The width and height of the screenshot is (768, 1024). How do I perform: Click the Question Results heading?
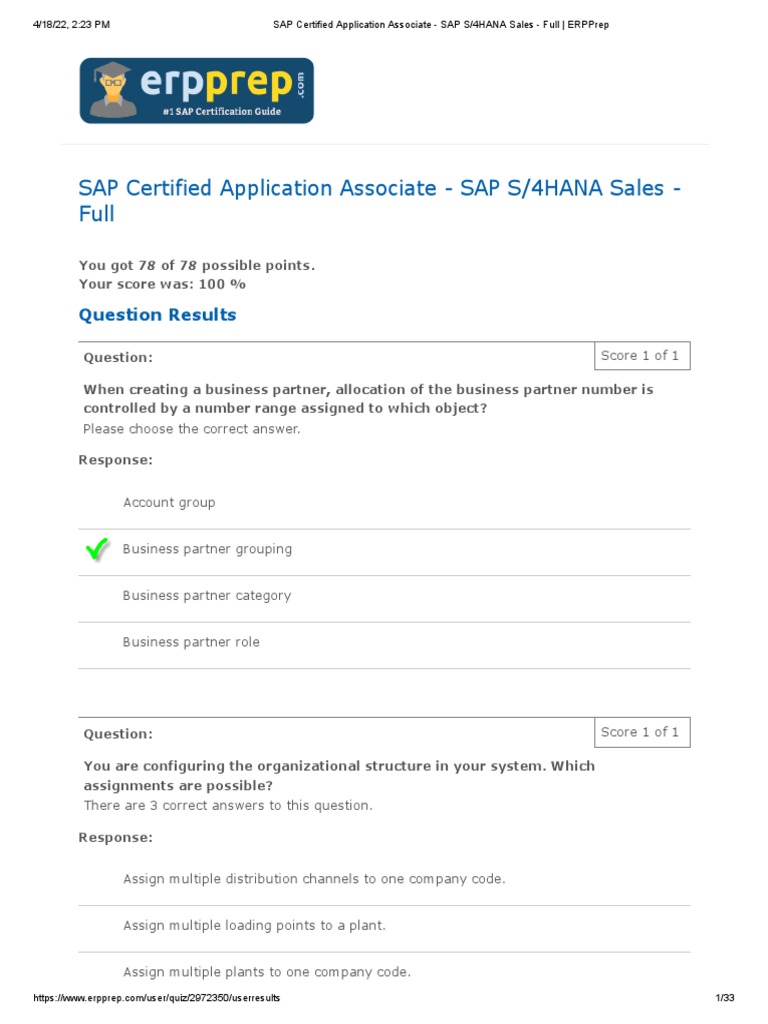158,315
